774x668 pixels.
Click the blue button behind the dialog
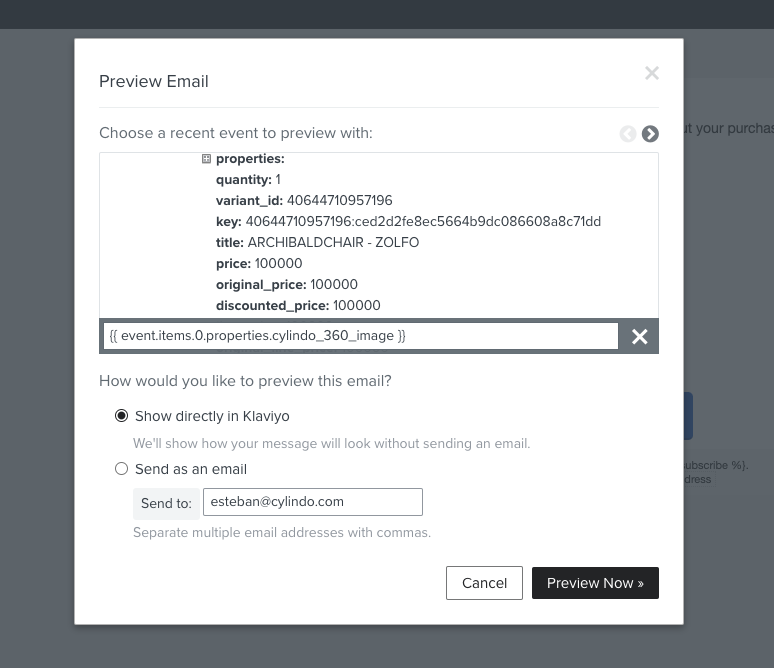point(688,416)
